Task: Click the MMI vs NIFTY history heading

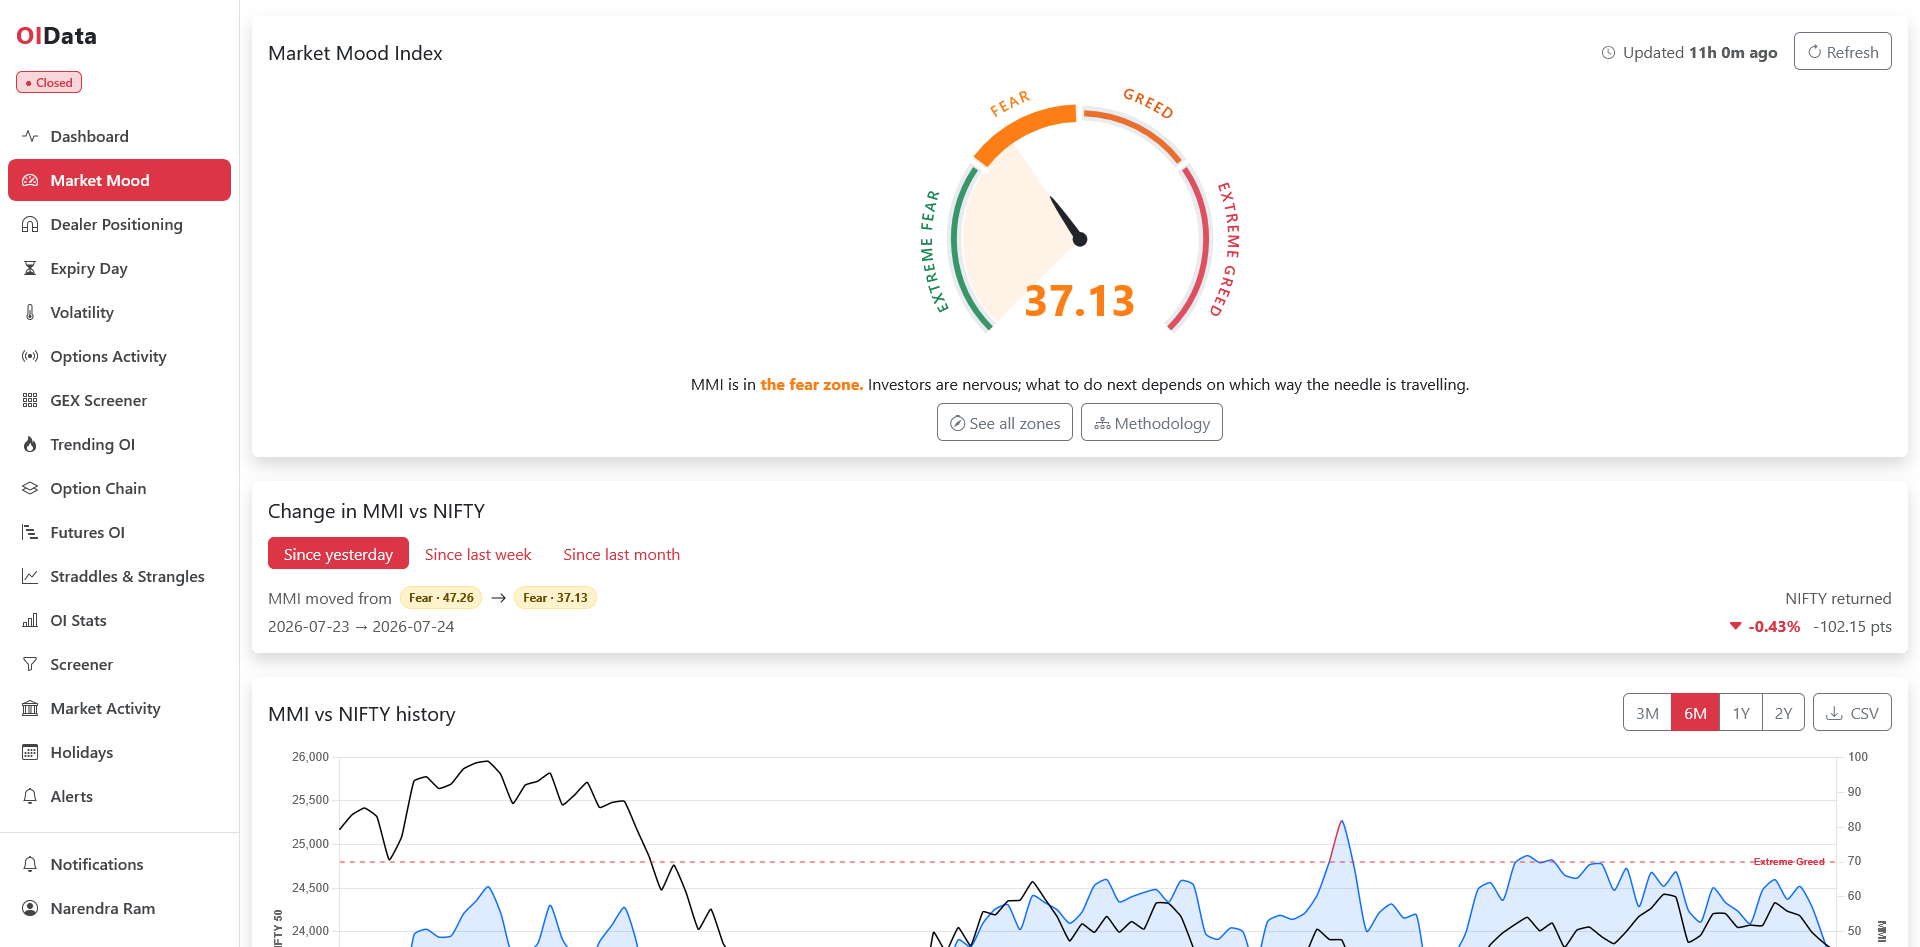Action: point(361,714)
